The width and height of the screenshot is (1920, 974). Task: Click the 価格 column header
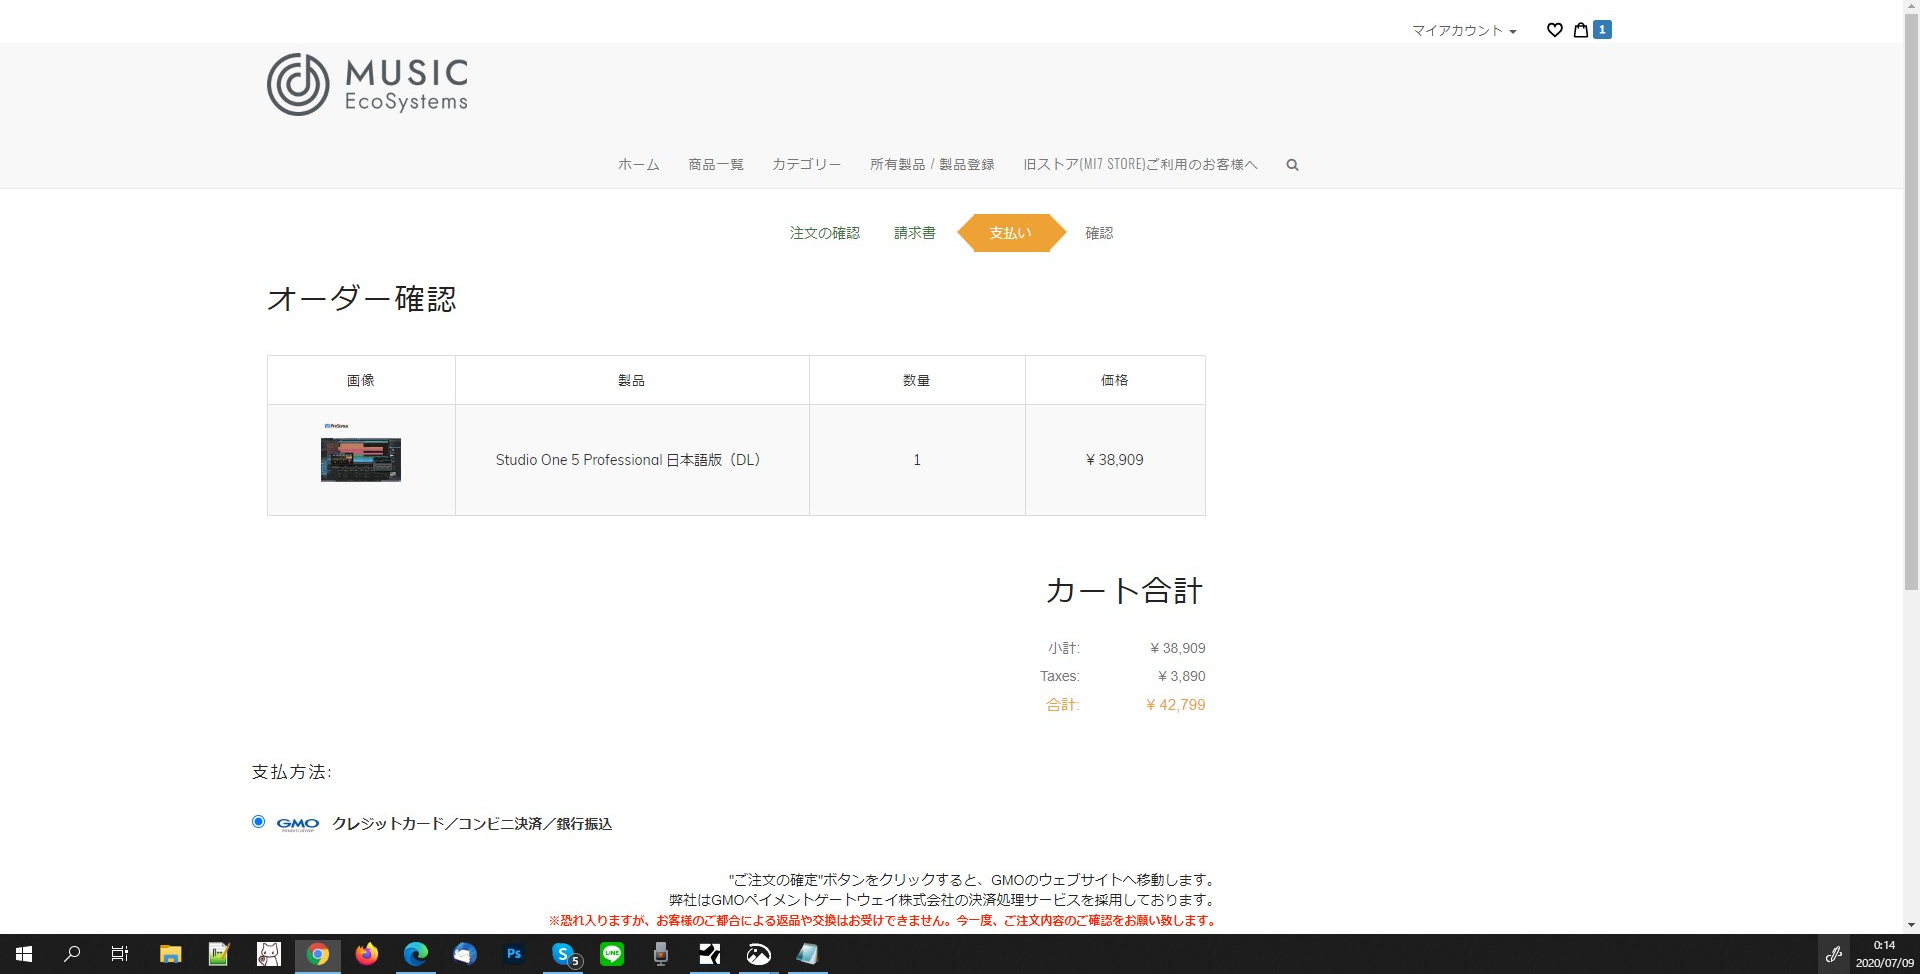(x=1115, y=380)
